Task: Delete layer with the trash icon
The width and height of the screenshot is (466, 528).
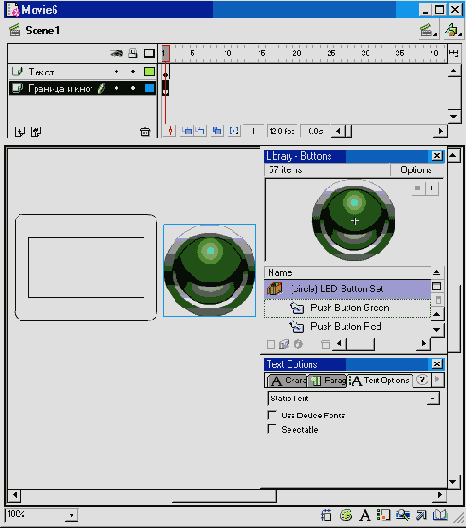Action: 145,132
